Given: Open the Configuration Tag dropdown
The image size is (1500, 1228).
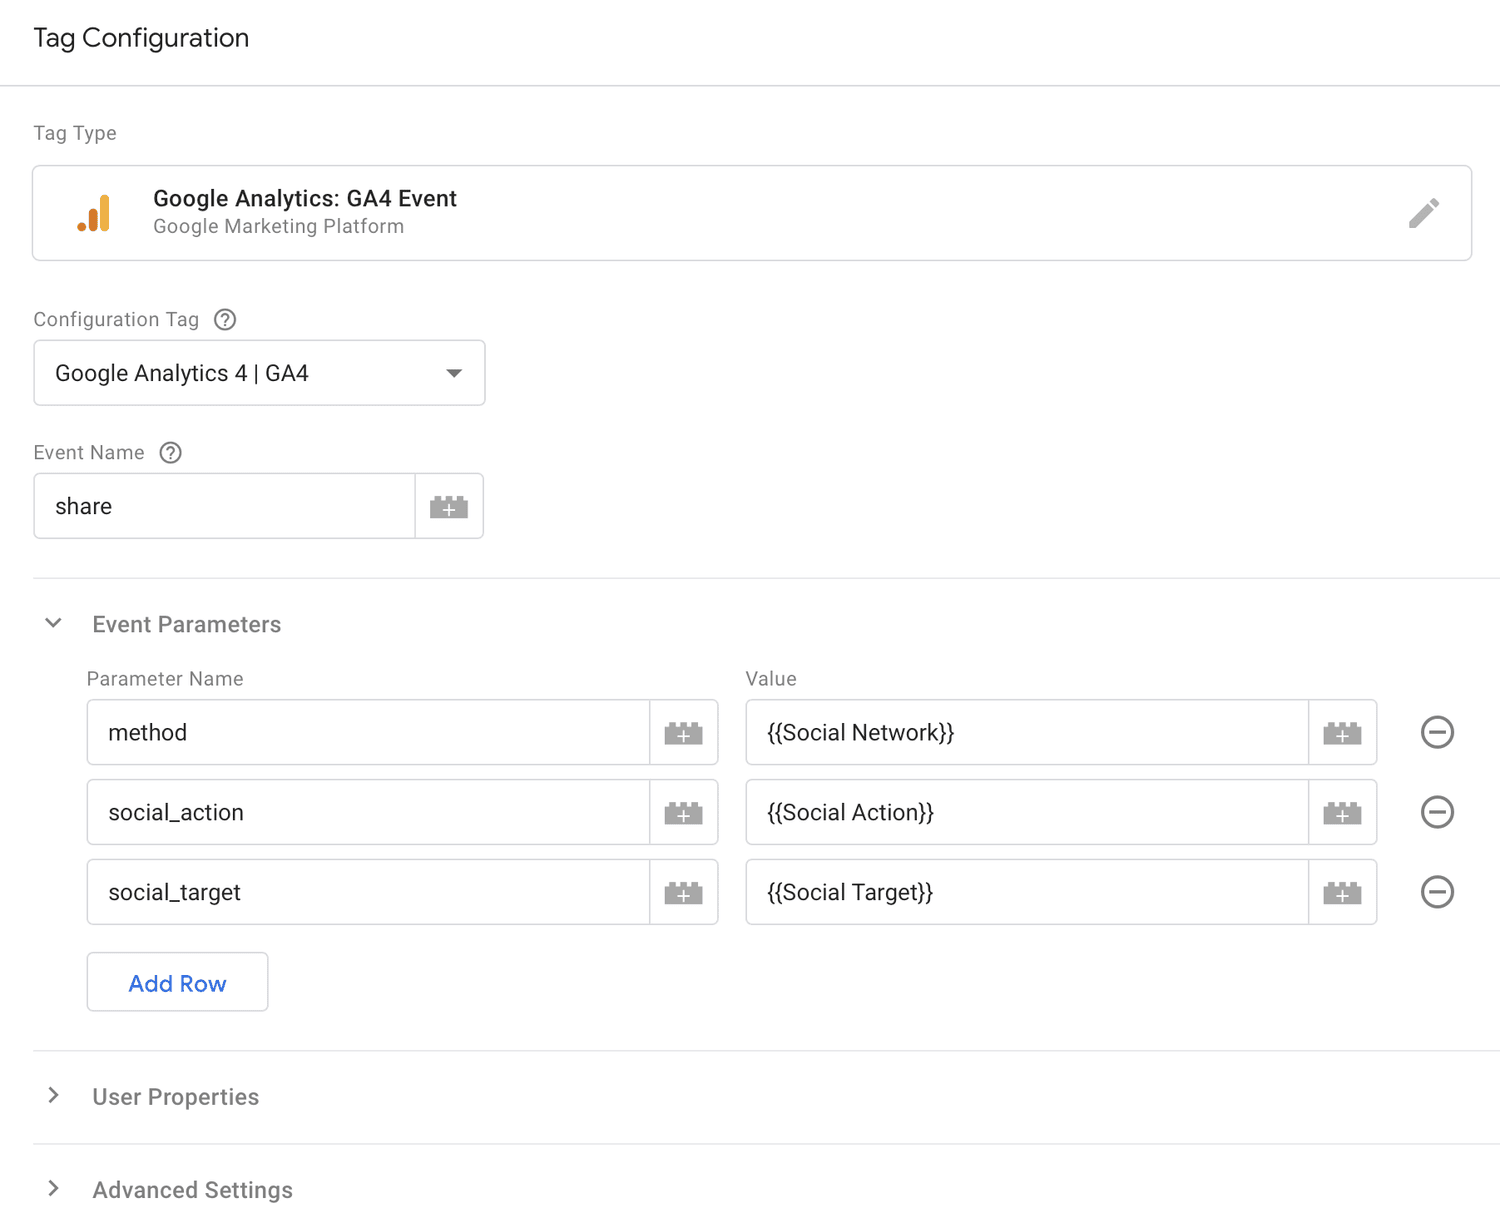Looking at the screenshot, I should pyautogui.click(x=455, y=372).
